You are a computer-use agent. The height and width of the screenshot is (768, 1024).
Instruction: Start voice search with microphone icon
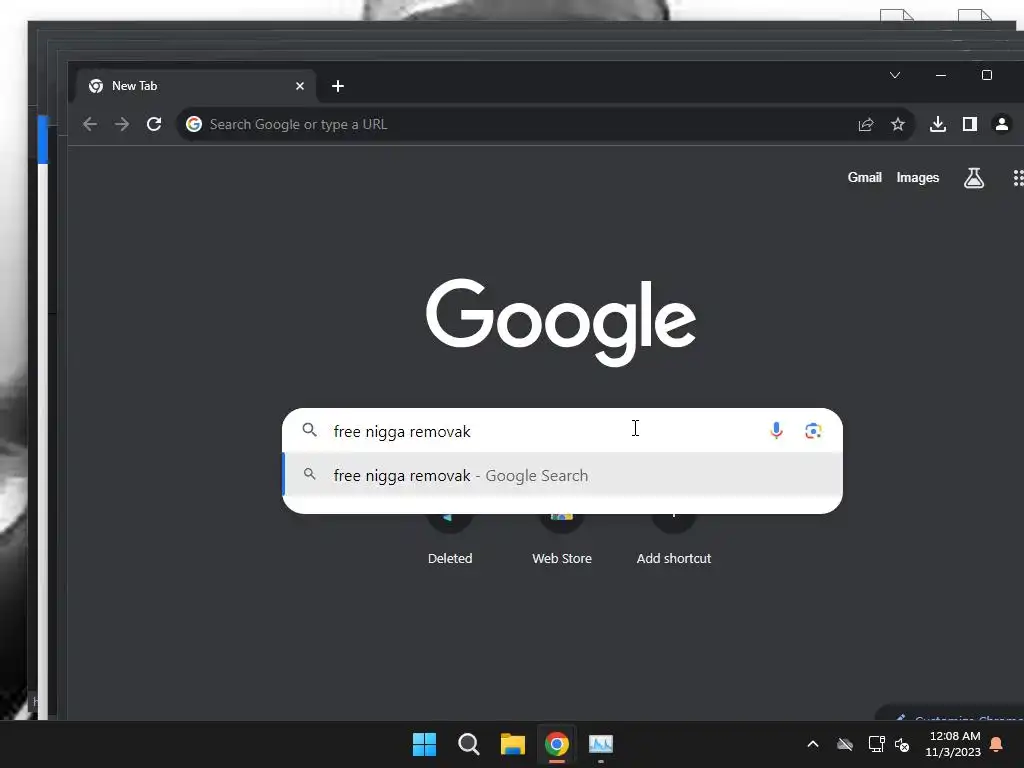pos(776,430)
